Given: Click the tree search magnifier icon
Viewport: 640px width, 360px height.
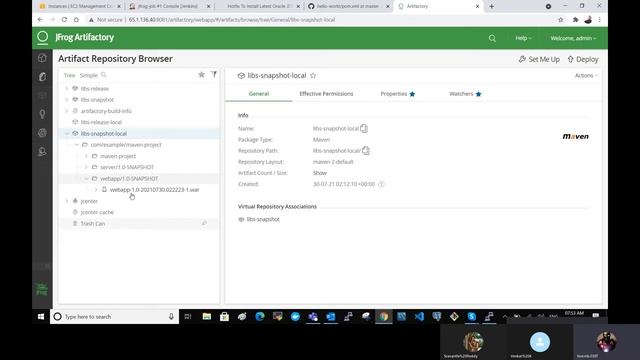Looking at the screenshot, I should point(104,75).
